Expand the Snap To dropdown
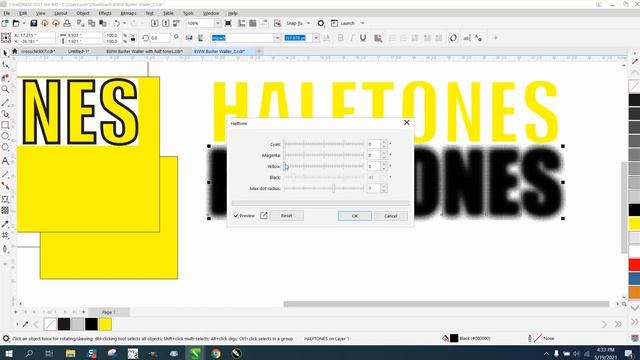 [x=308, y=23]
